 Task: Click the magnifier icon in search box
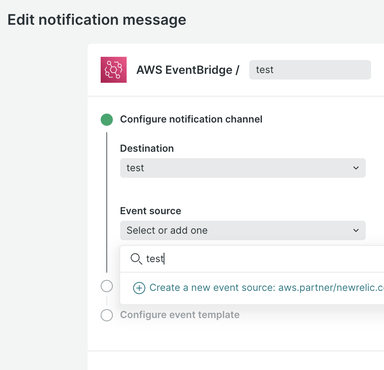(x=136, y=259)
